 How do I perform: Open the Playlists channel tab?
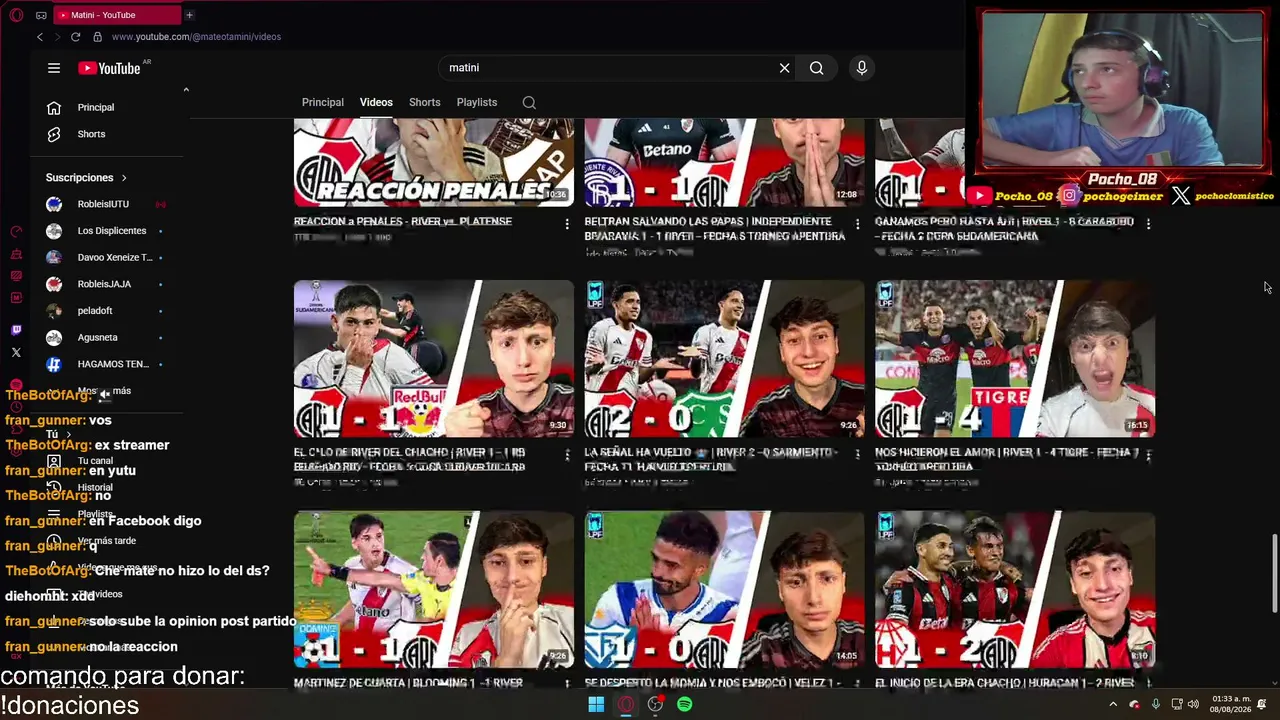tap(477, 102)
